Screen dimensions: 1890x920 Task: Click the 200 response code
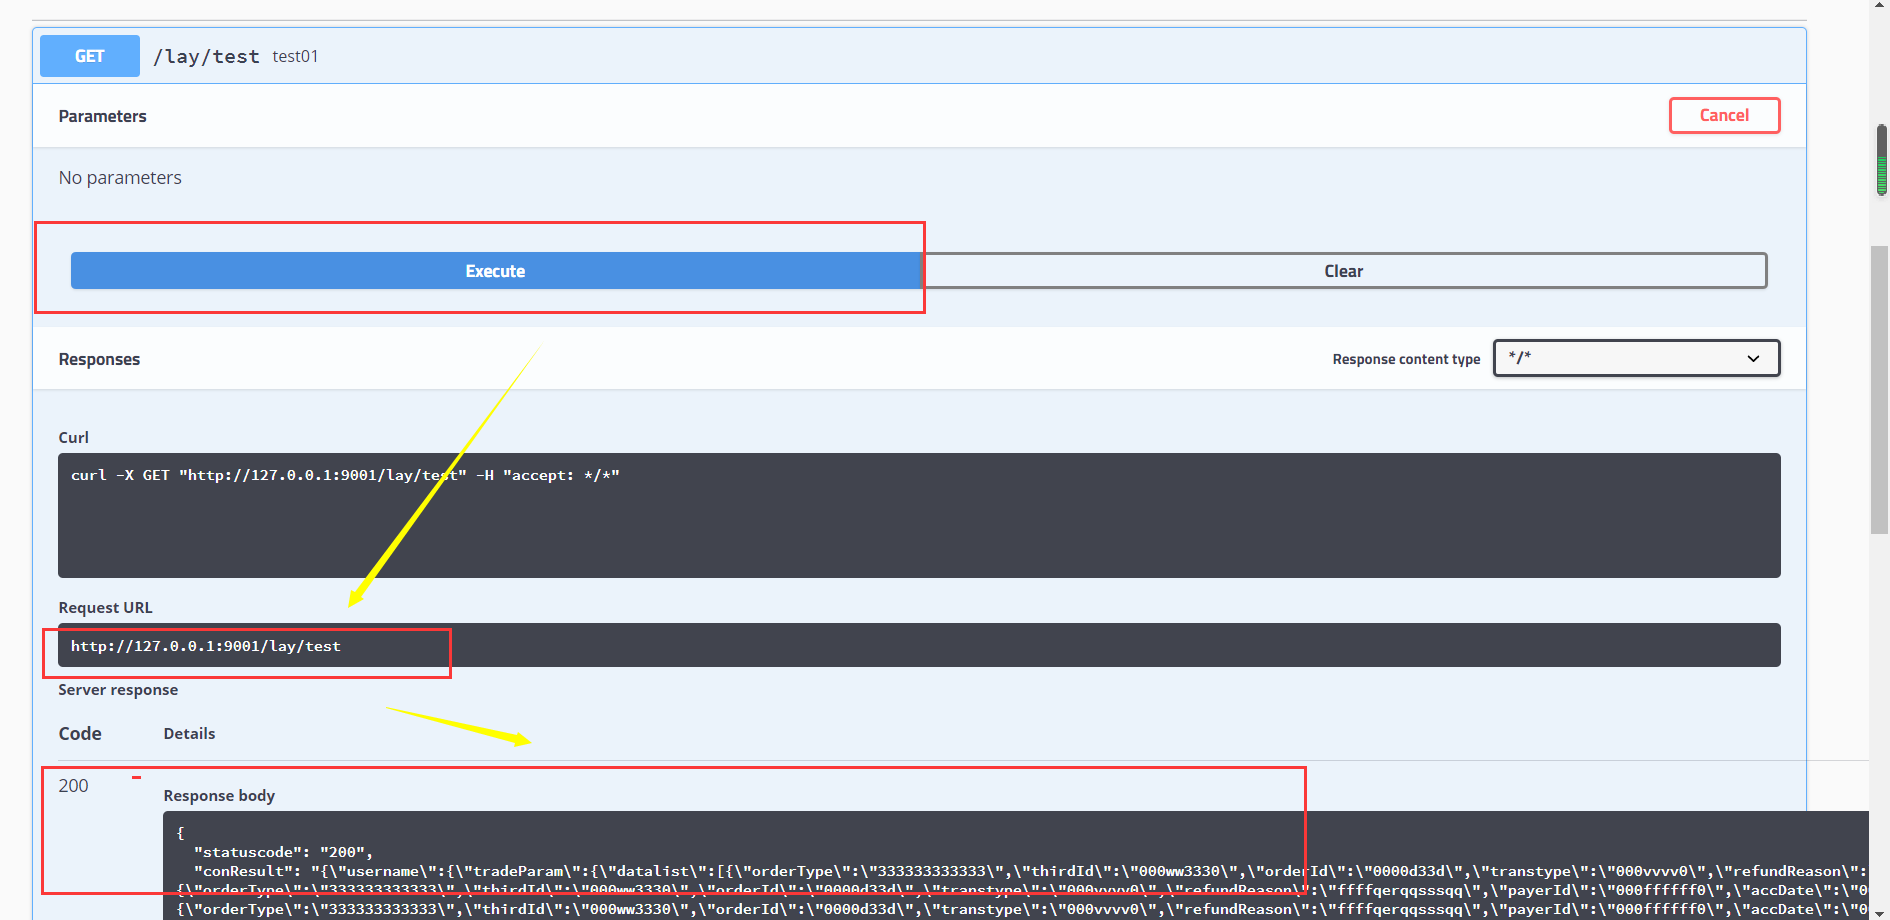pyautogui.click(x=73, y=785)
